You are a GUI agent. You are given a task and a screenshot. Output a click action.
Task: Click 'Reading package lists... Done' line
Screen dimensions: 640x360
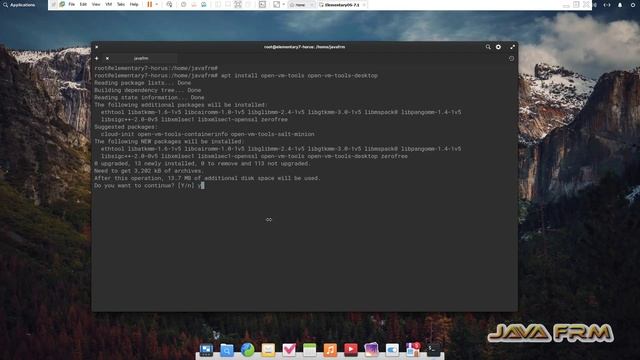pos(143,83)
